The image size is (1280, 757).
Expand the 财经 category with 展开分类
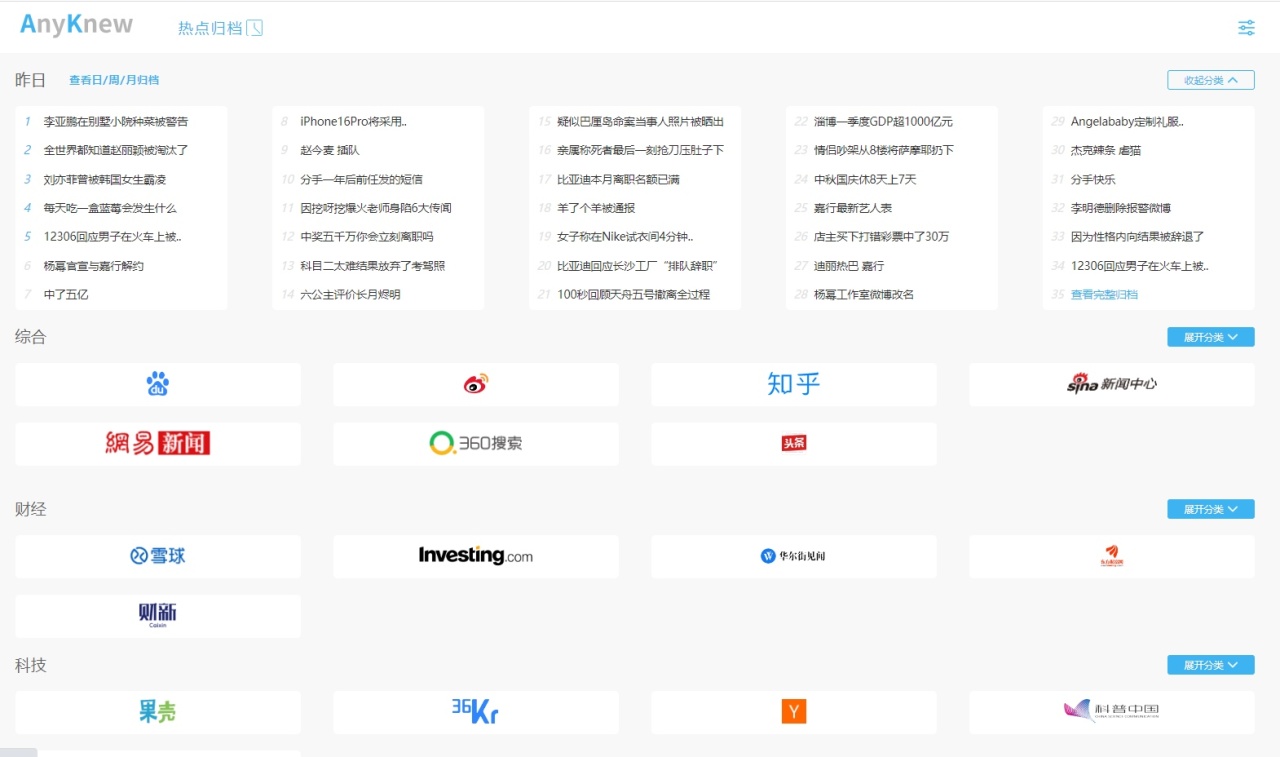click(1211, 509)
